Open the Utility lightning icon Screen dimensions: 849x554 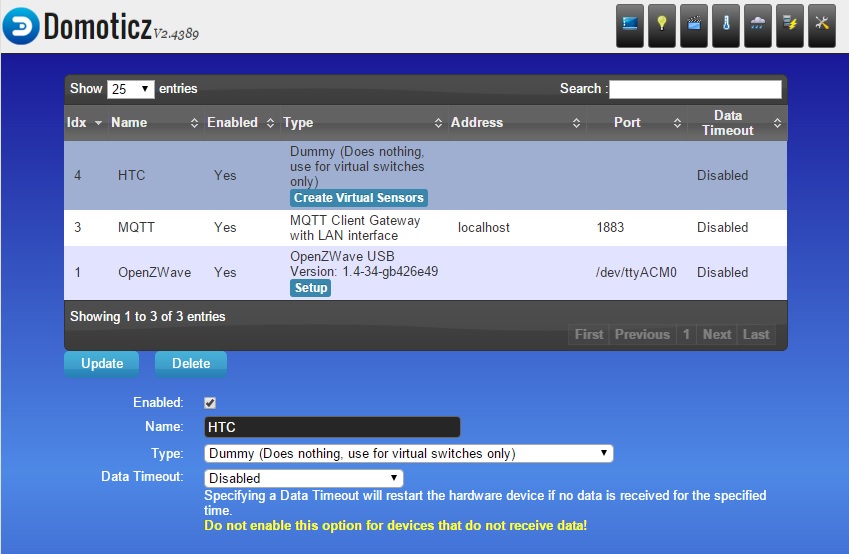[x=789, y=25]
